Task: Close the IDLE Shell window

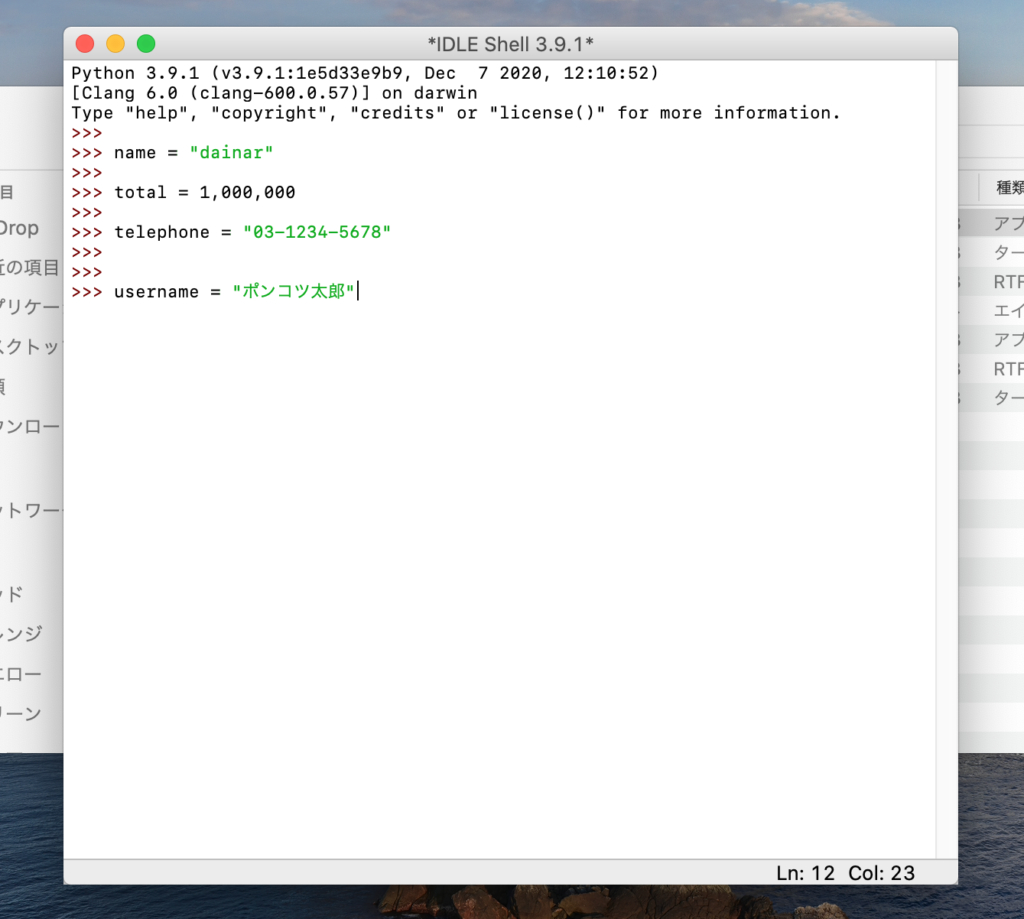Action: [x=85, y=44]
